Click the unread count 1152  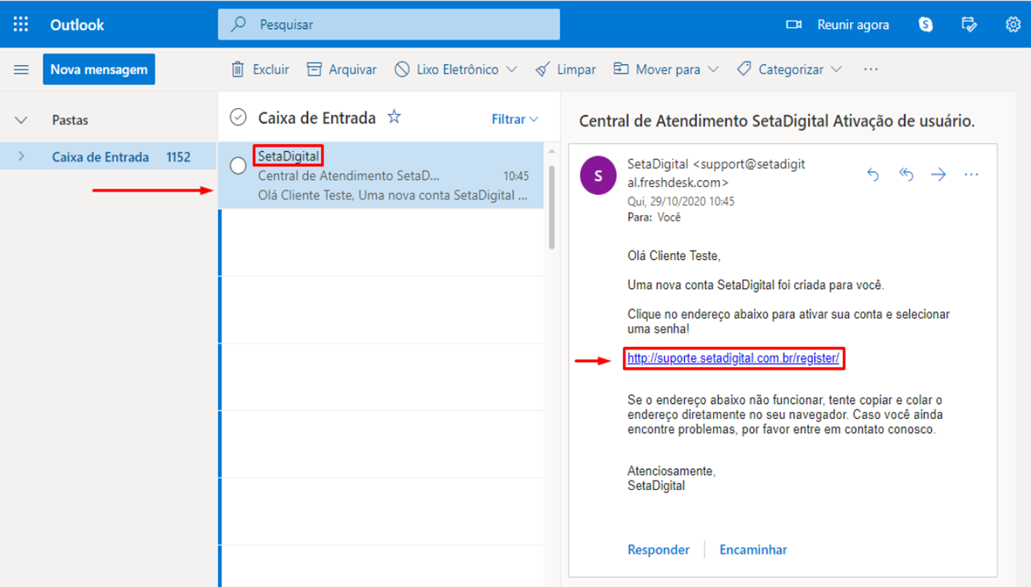(x=178, y=157)
